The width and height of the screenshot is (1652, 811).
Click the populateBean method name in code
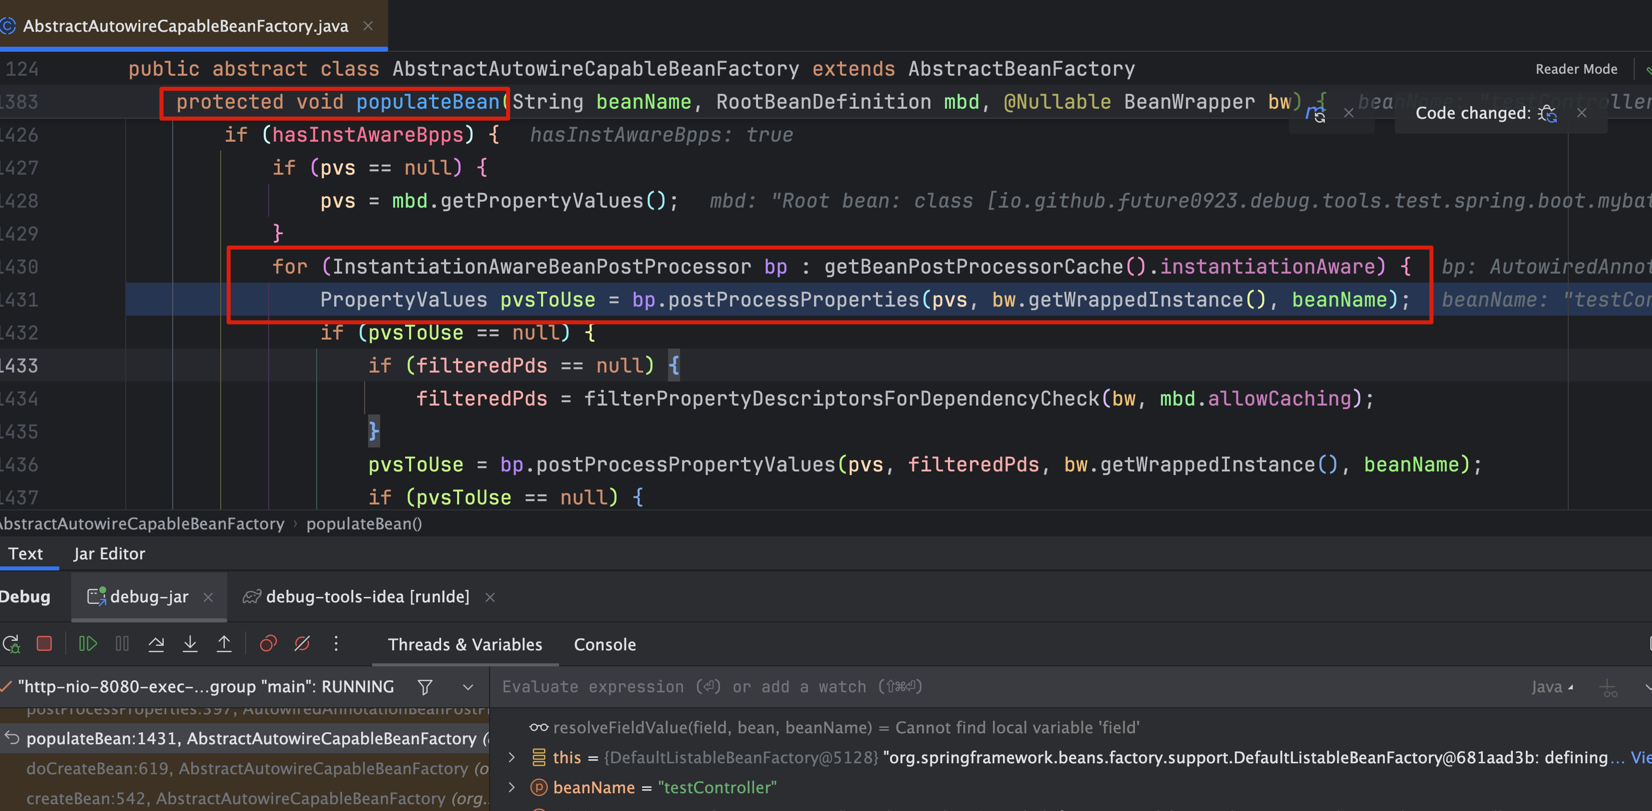[x=428, y=102]
